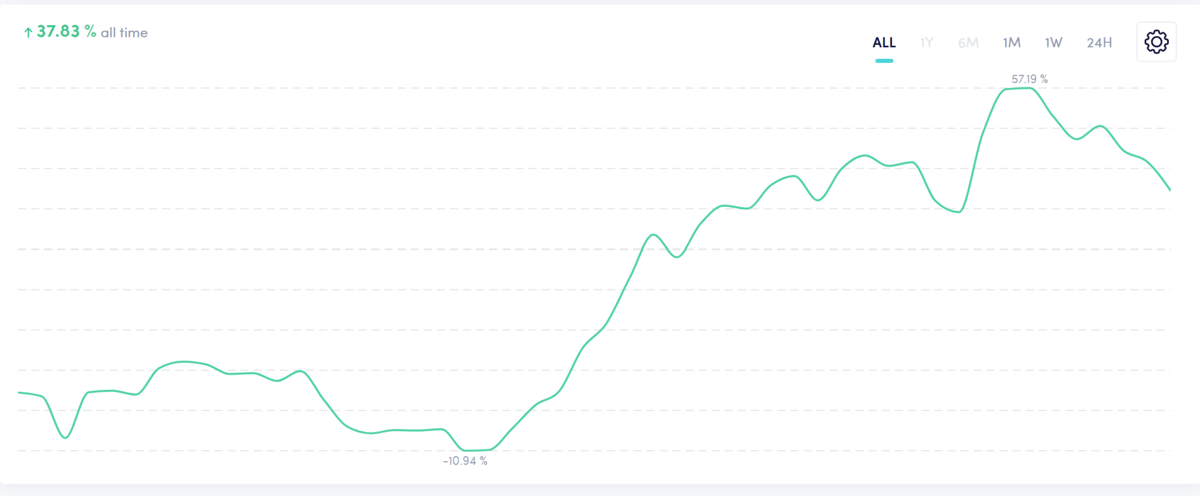Screen dimensions: 1200x496
Task: Click the "all time" label text
Action: click(x=124, y=33)
